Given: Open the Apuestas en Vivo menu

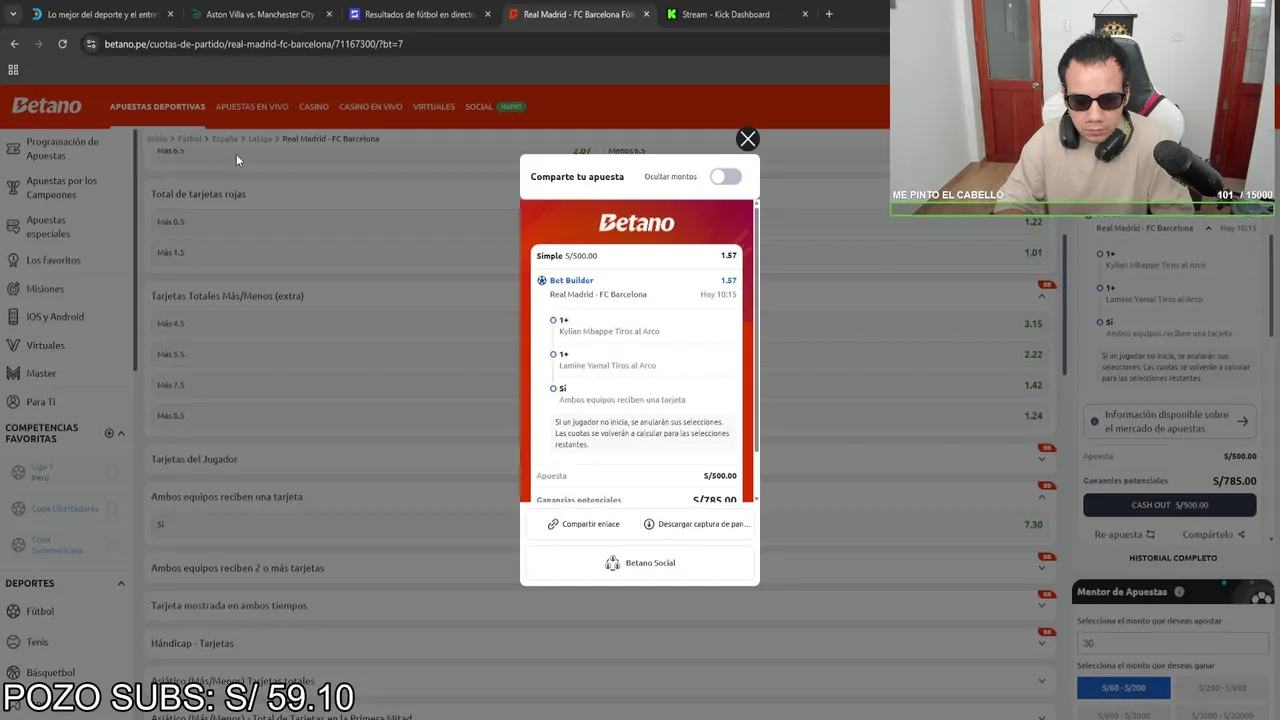Looking at the screenshot, I should coord(252,107).
